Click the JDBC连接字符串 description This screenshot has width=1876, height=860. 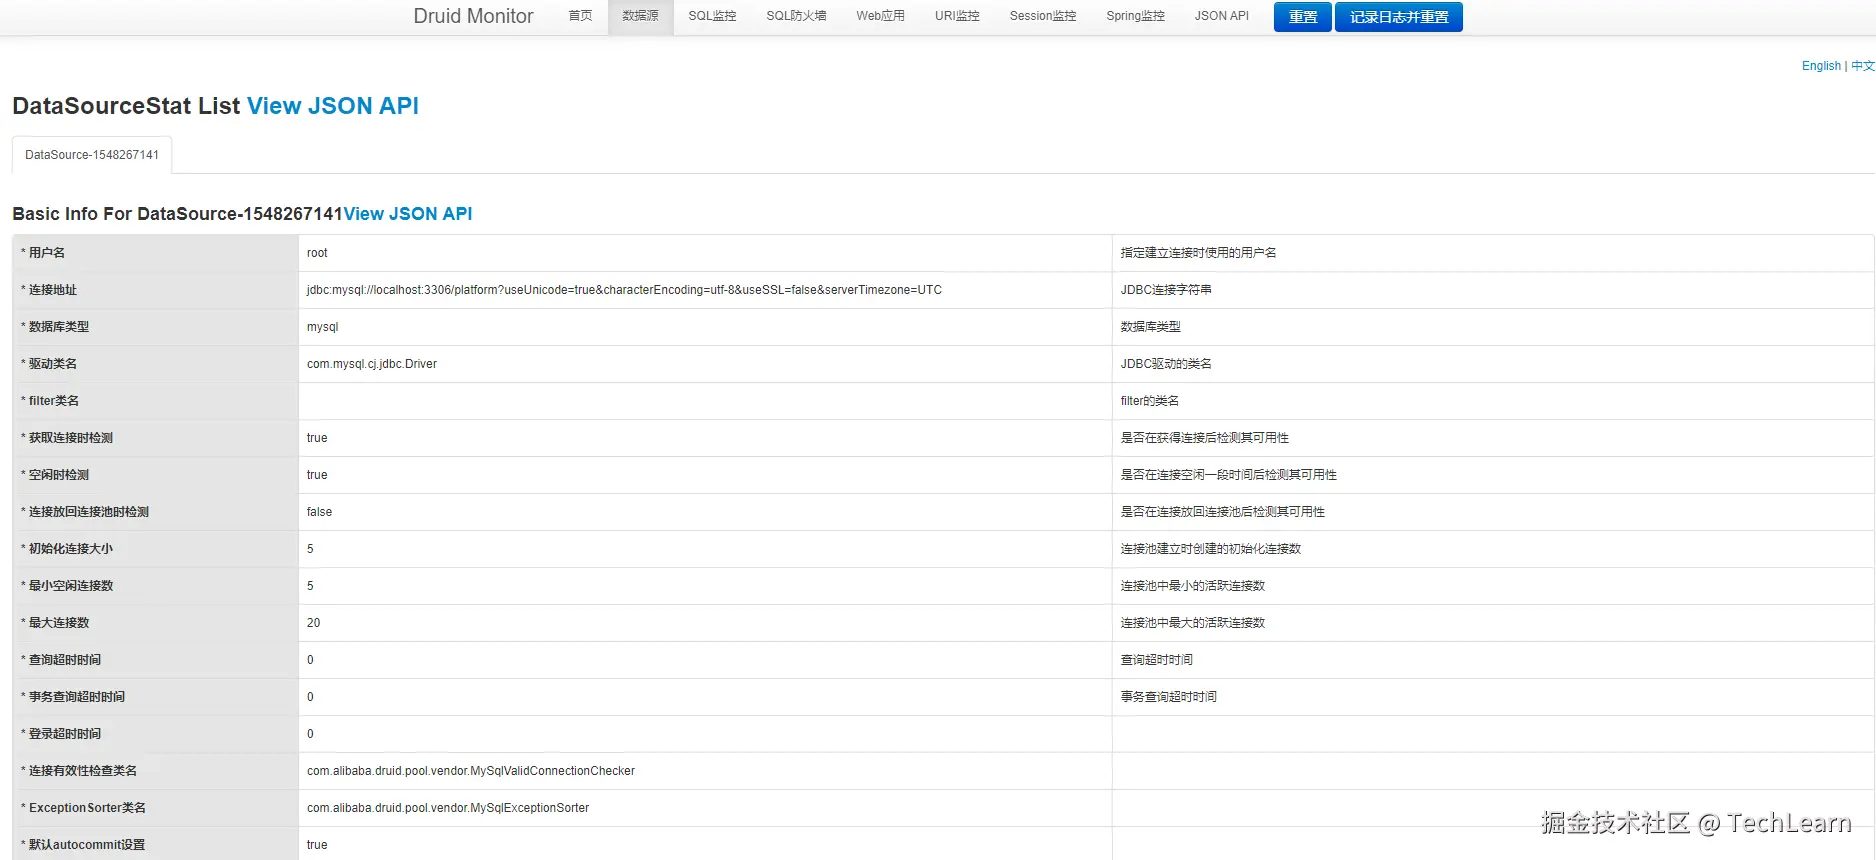click(1166, 290)
